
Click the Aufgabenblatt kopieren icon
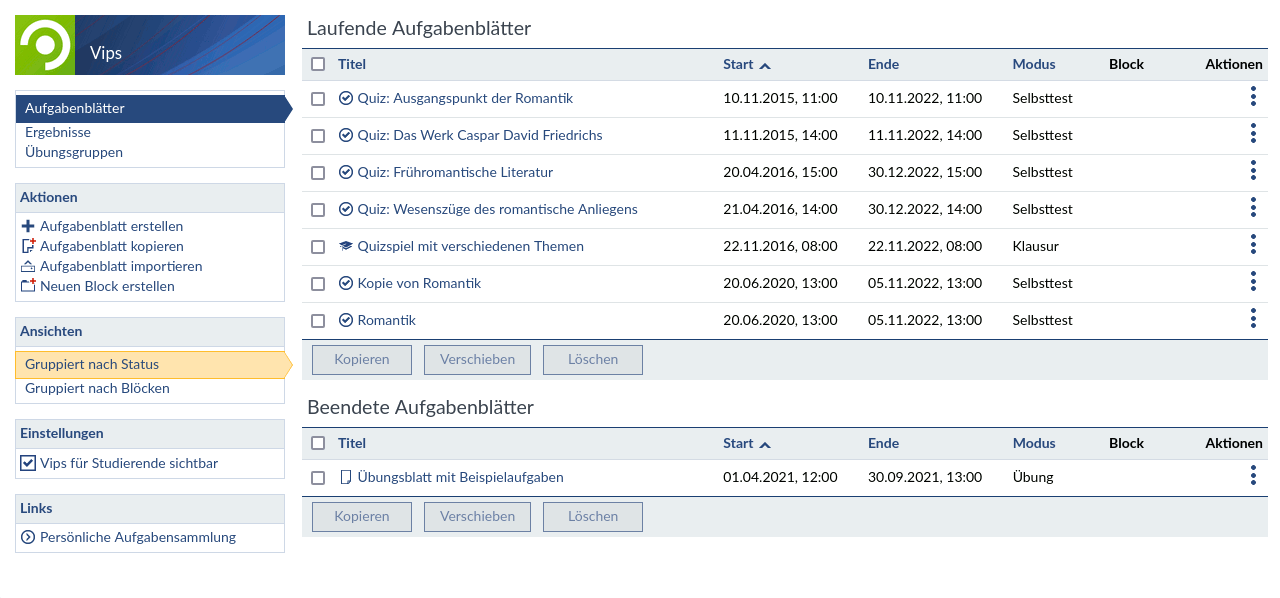28,246
